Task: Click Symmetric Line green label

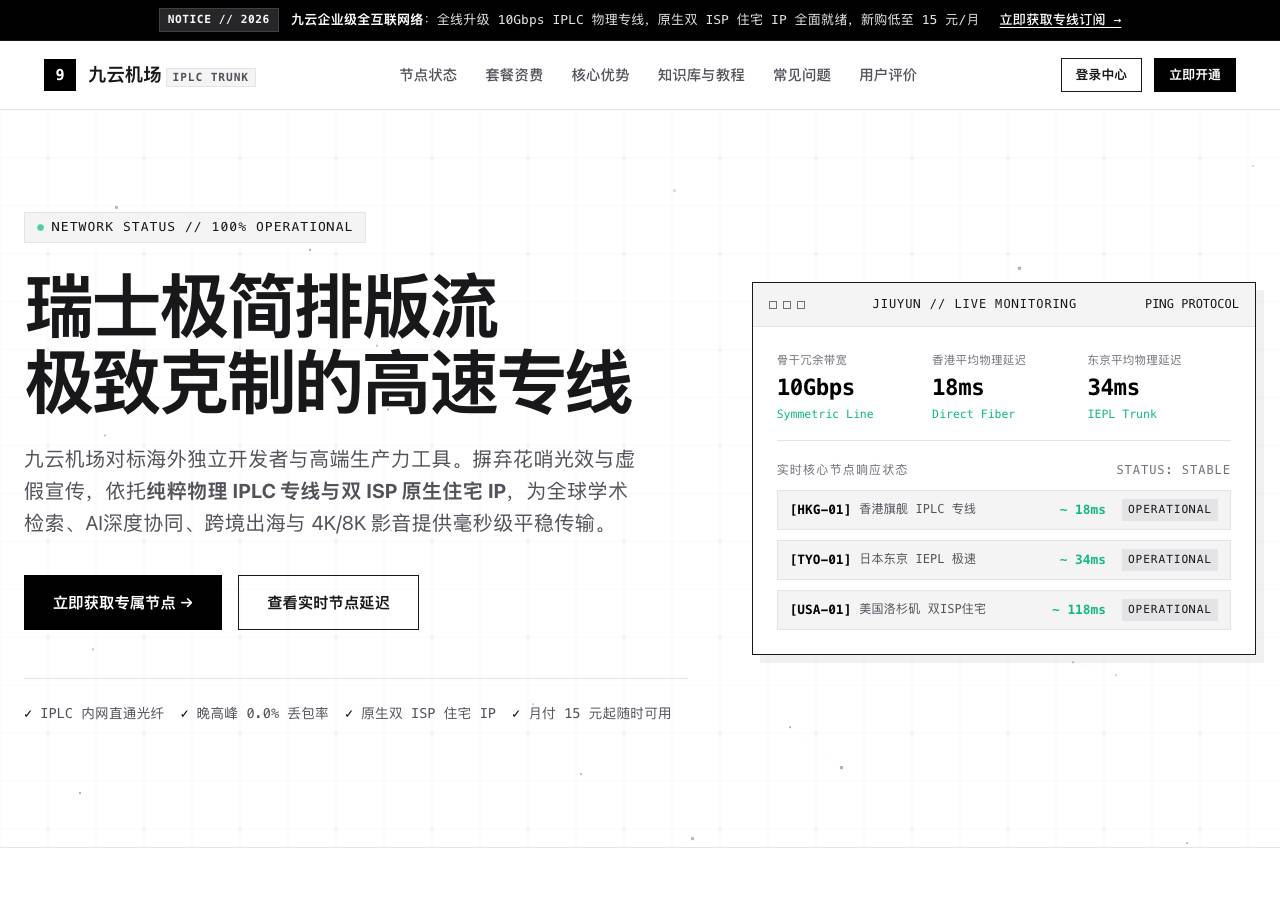Action: (x=825, y=414)
